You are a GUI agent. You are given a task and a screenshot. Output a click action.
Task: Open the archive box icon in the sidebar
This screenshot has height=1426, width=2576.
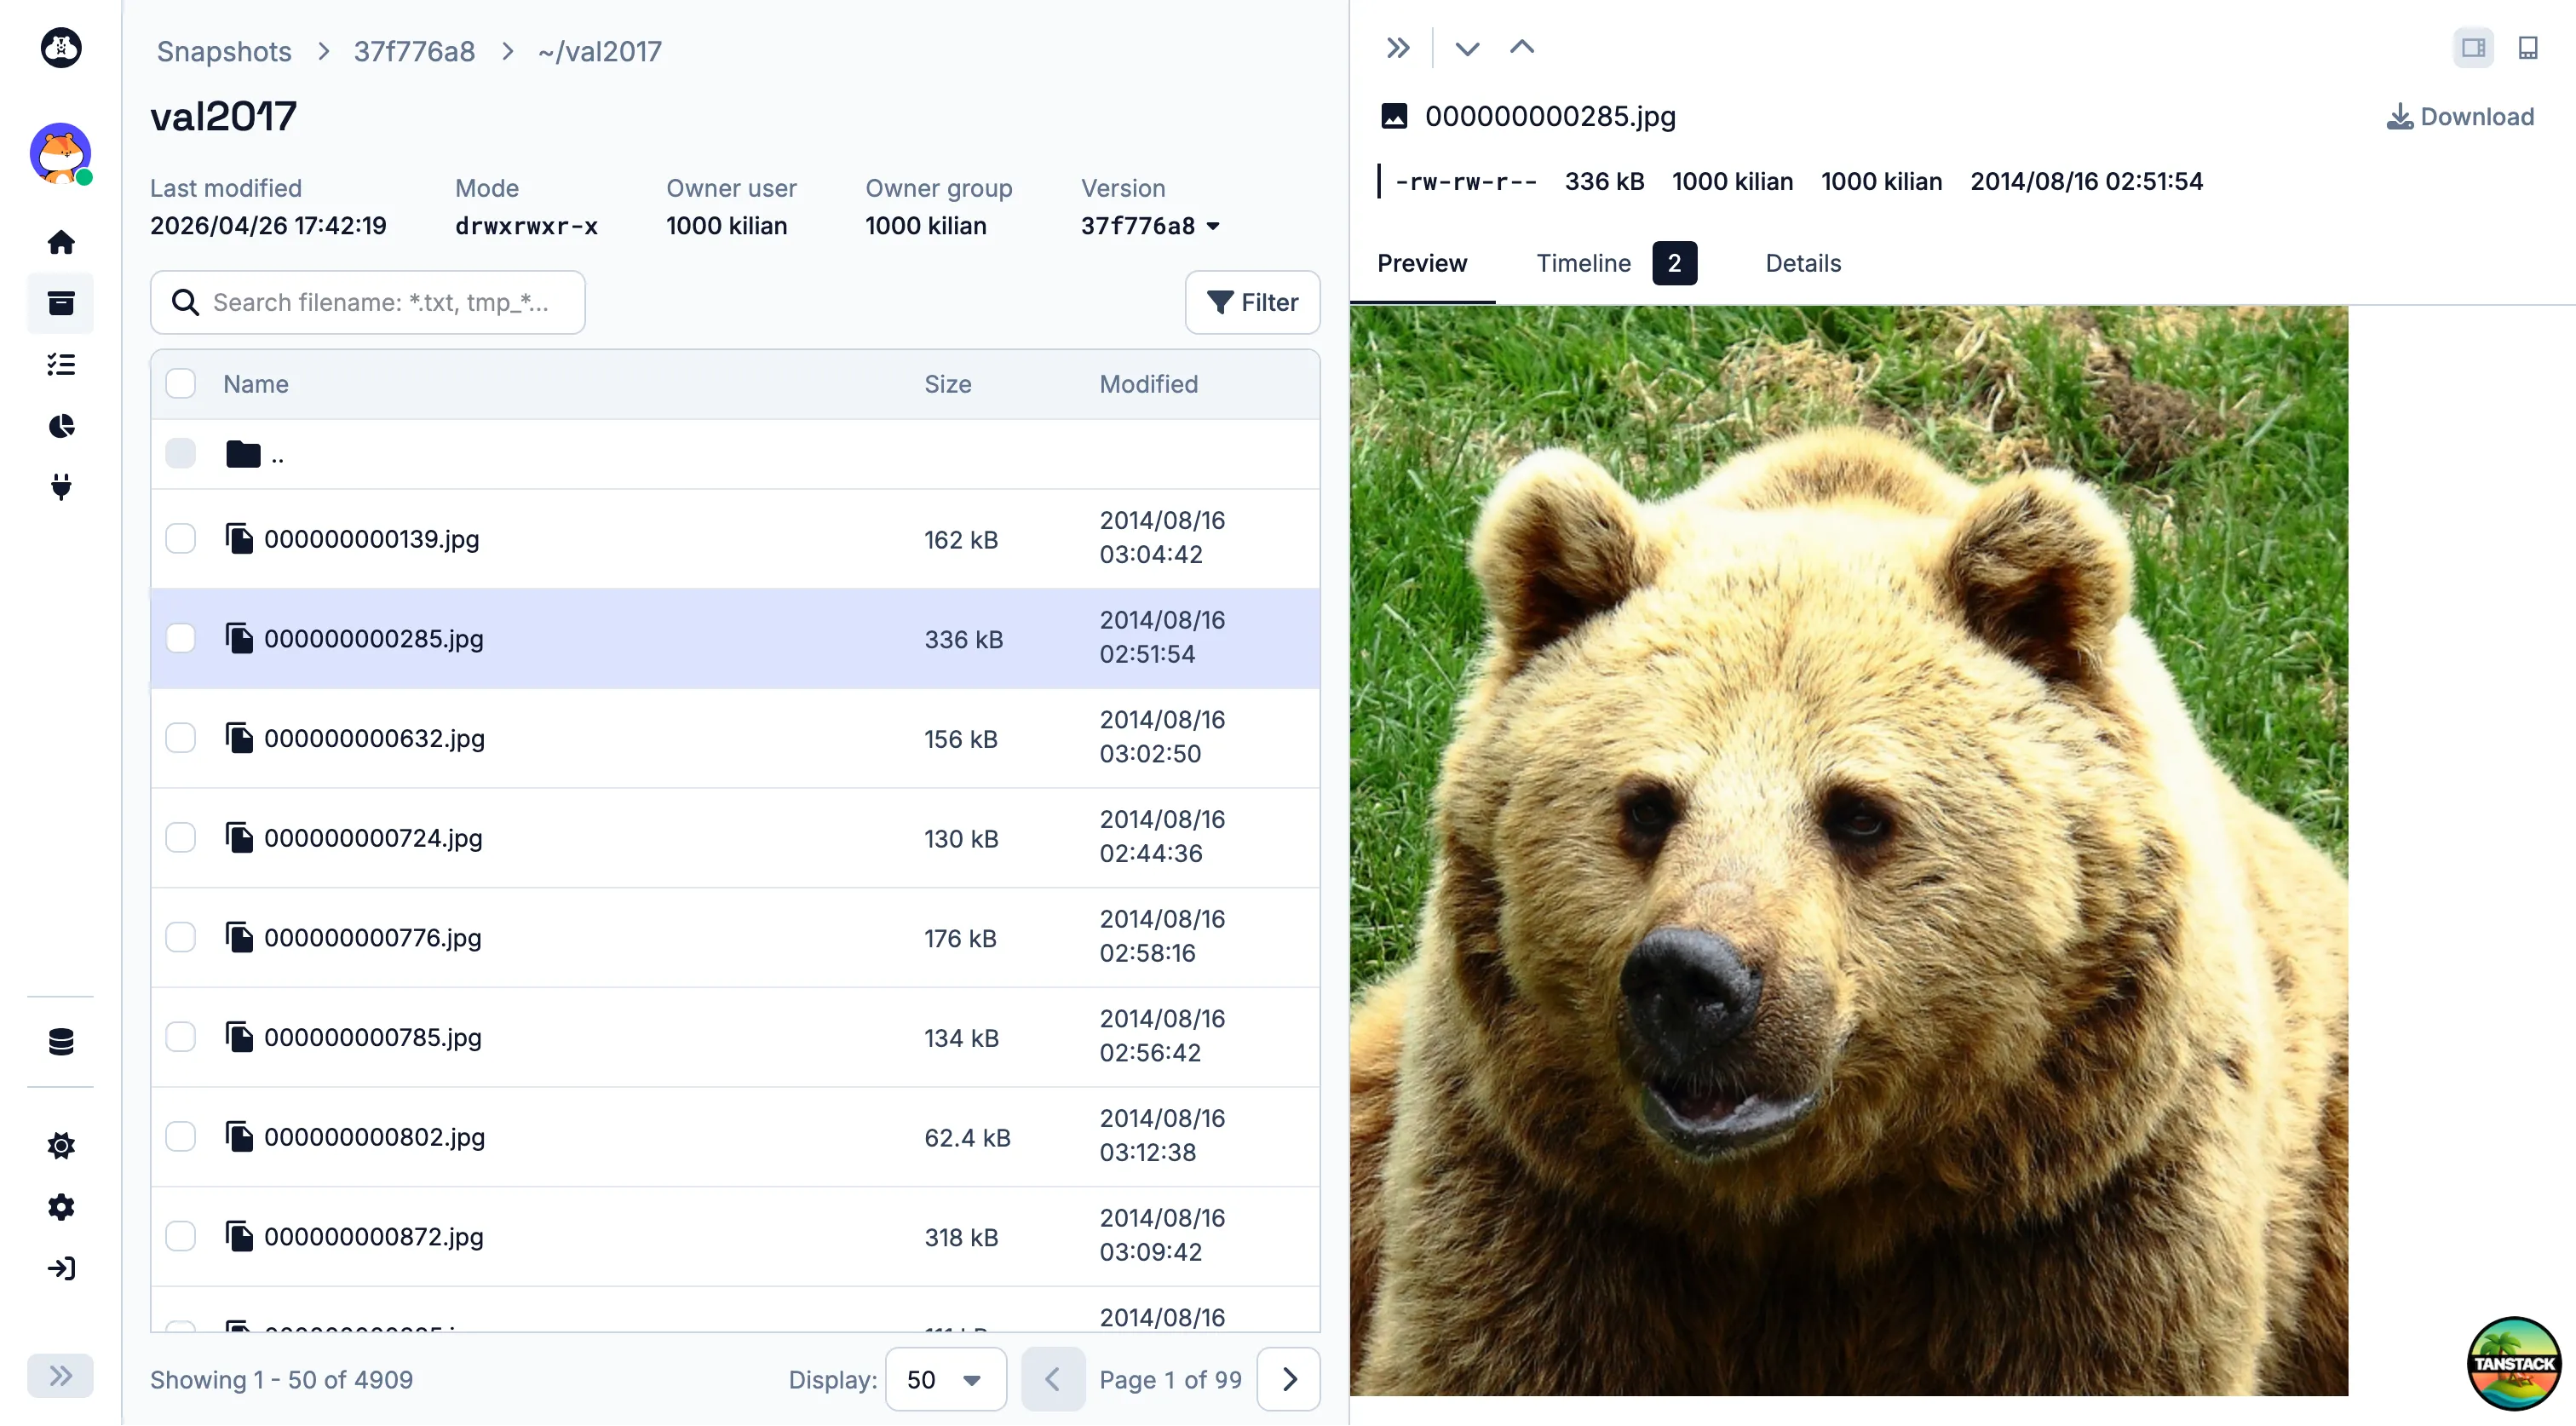tap(61, 303)
